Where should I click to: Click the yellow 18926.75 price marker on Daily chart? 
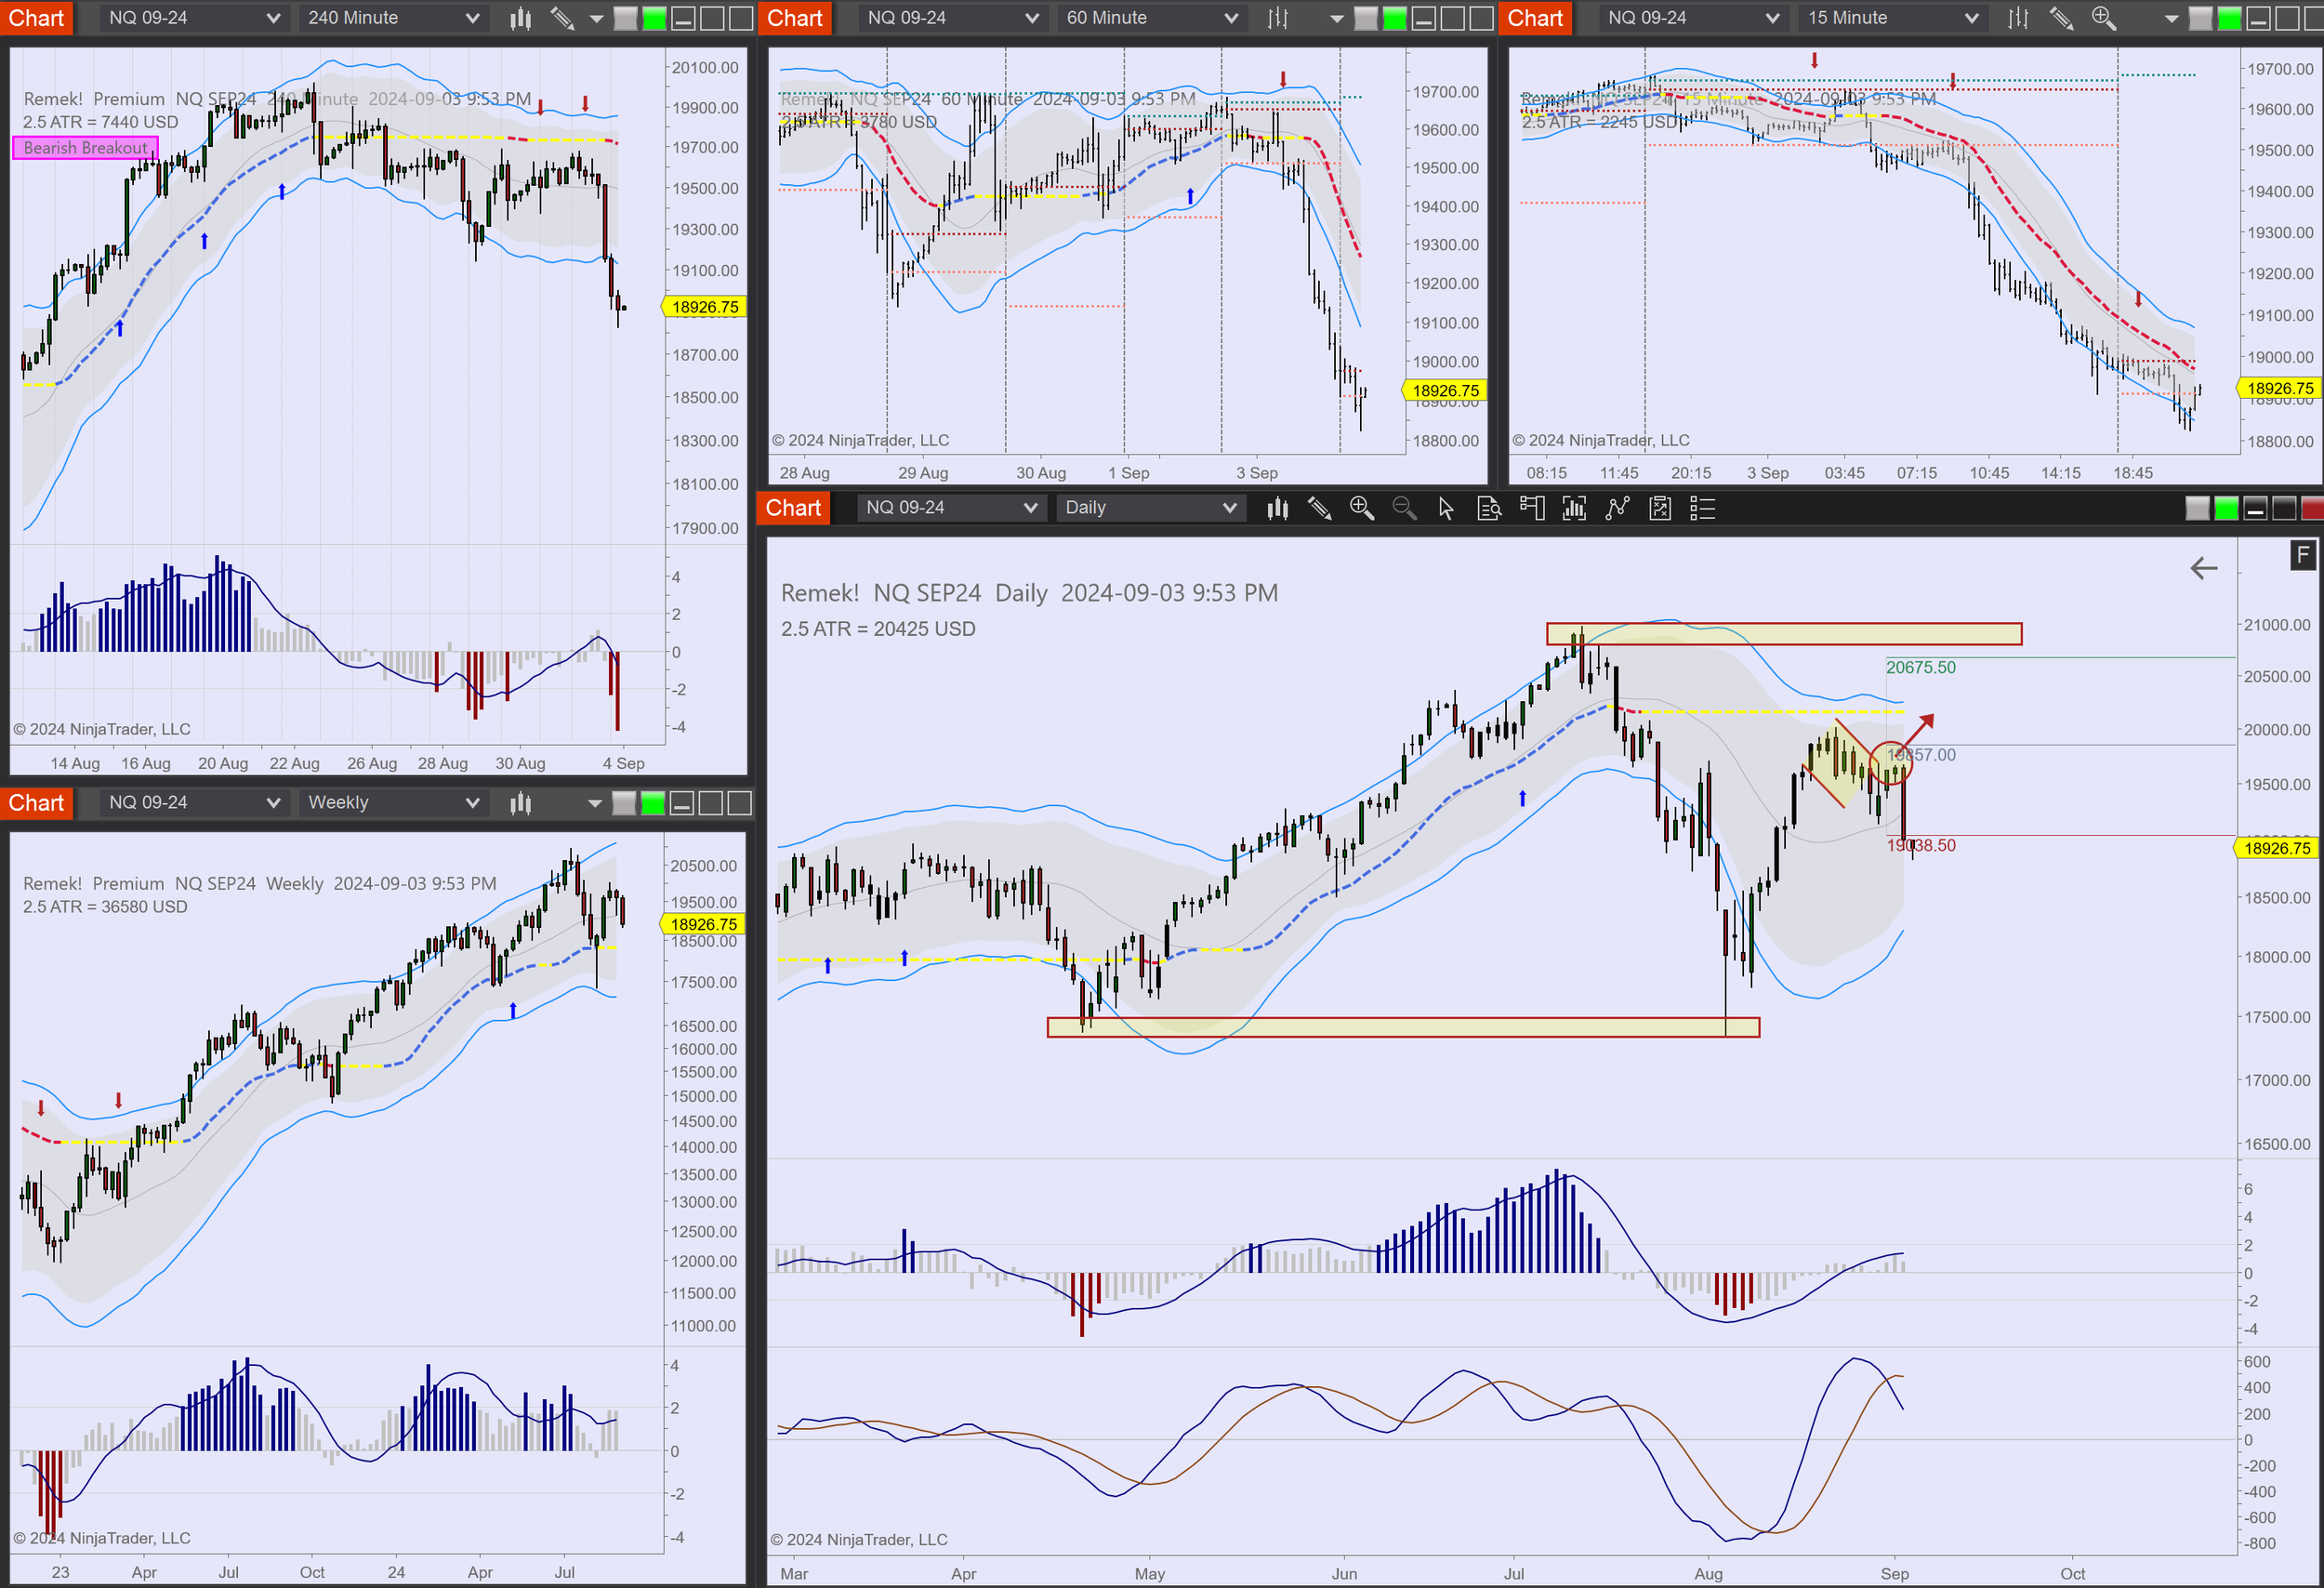pos(2277,847)
